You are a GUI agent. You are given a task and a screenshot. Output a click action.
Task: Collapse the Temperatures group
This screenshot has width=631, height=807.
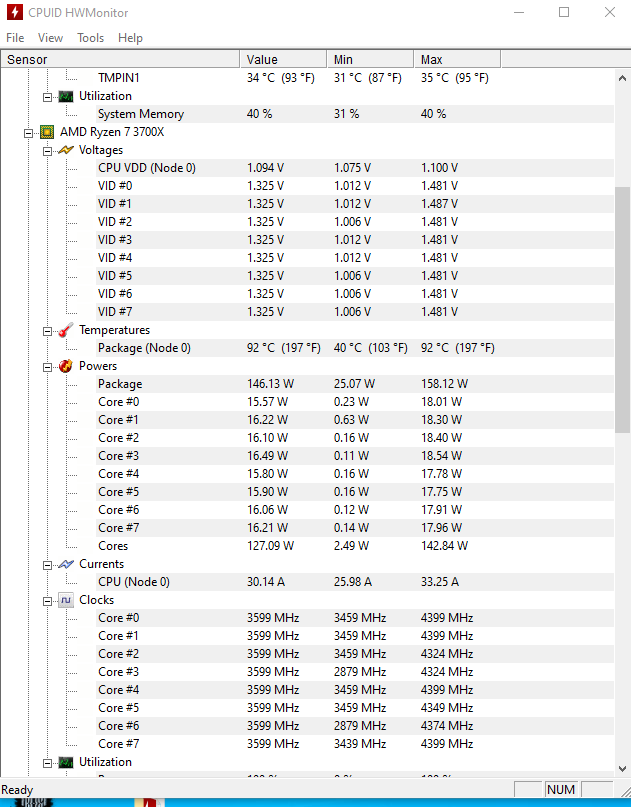[x=47, y=331]
